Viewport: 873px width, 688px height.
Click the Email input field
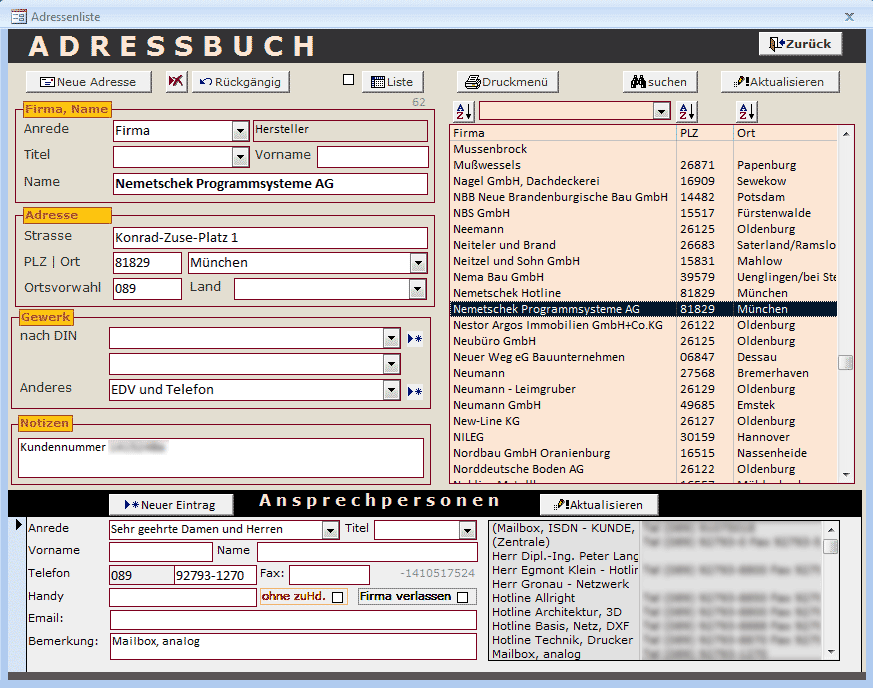(293, 620)
